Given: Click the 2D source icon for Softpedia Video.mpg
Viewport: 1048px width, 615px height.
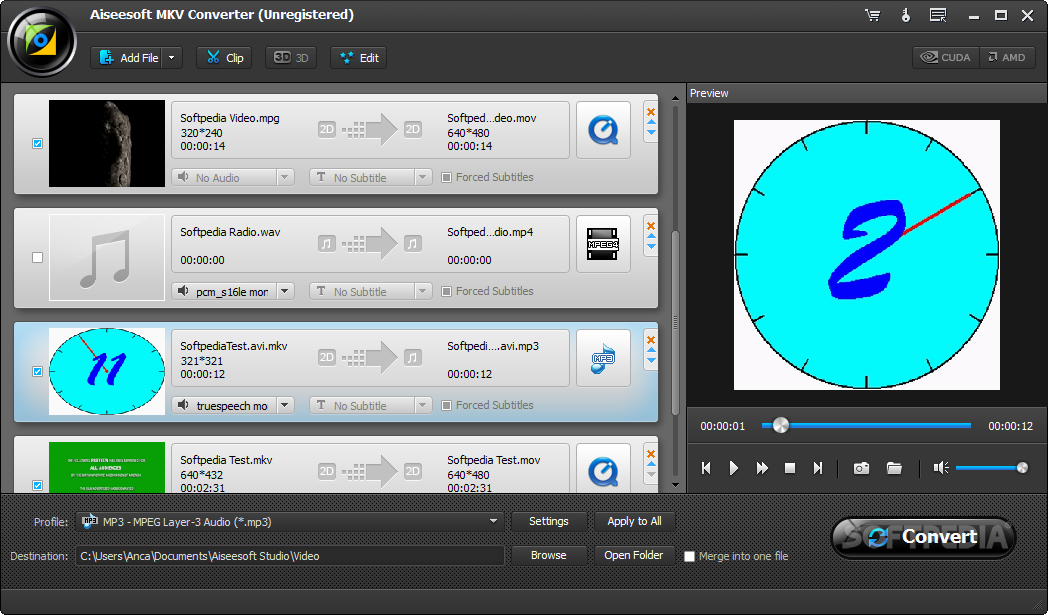Looking at the screenshot, I should coord(326,129).
